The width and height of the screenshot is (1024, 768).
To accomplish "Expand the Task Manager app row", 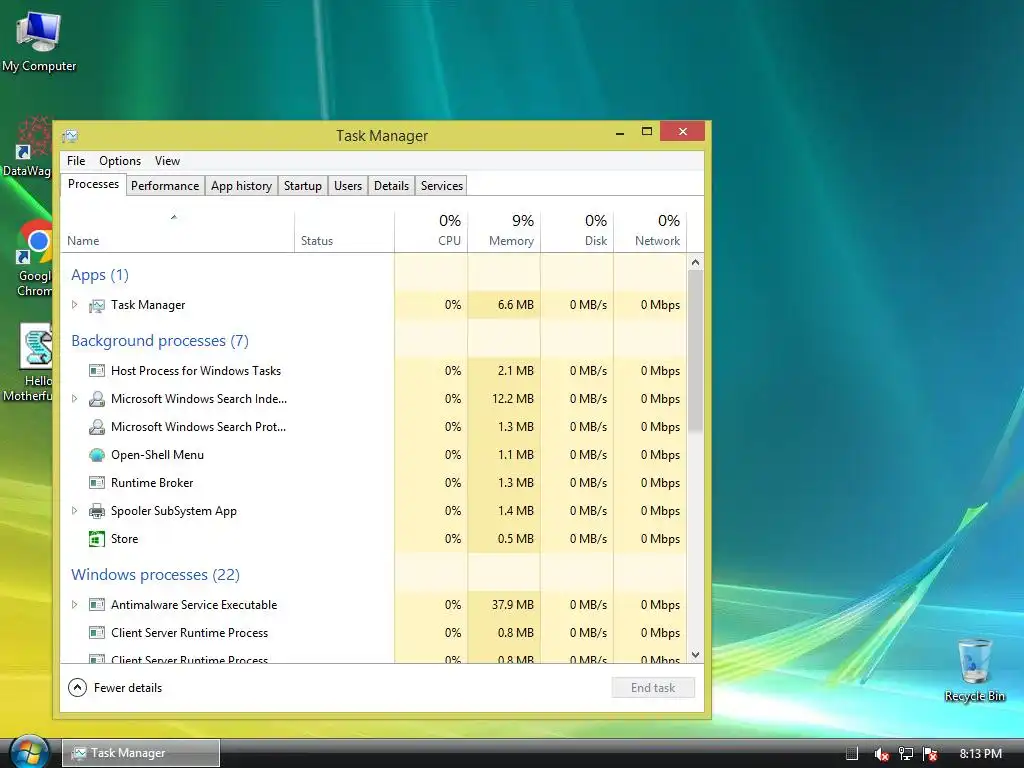I will (74, 305).
